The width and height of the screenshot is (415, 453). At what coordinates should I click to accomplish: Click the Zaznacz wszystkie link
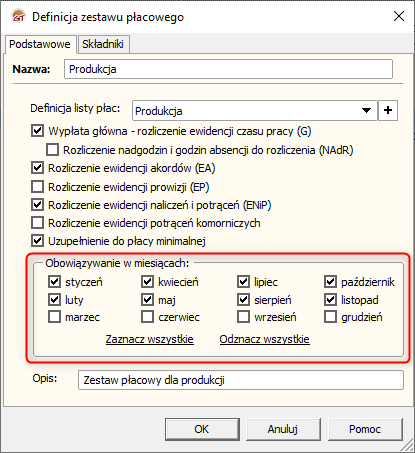150,339
